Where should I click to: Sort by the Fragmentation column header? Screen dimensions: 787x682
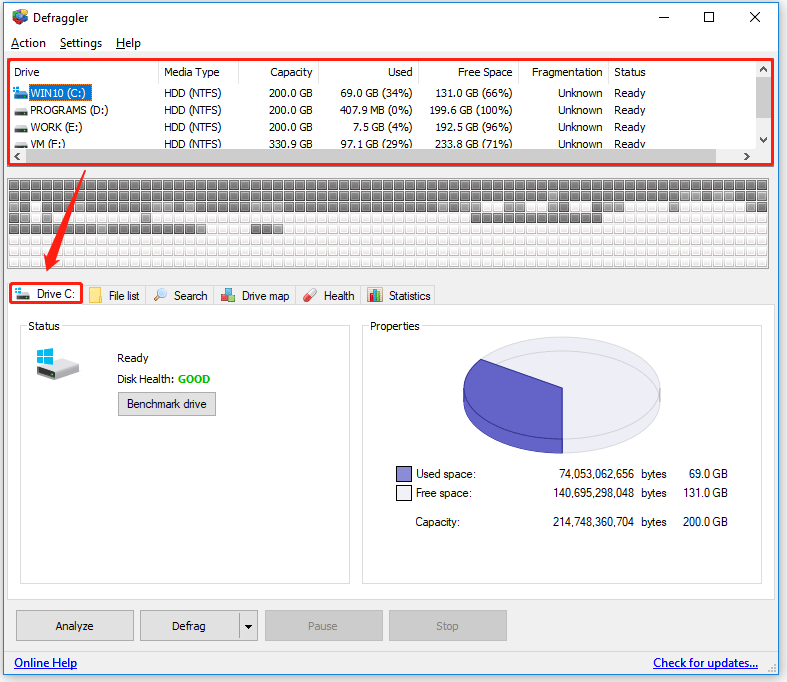pos(564,72)
